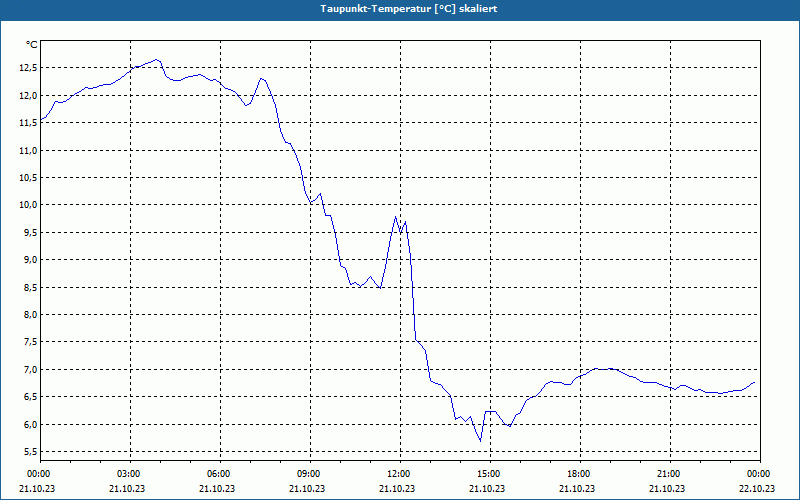The width and height of the screenshot is (800, 500).
Task: Click the '6,0' y-axis value
Action: [31, 424]
